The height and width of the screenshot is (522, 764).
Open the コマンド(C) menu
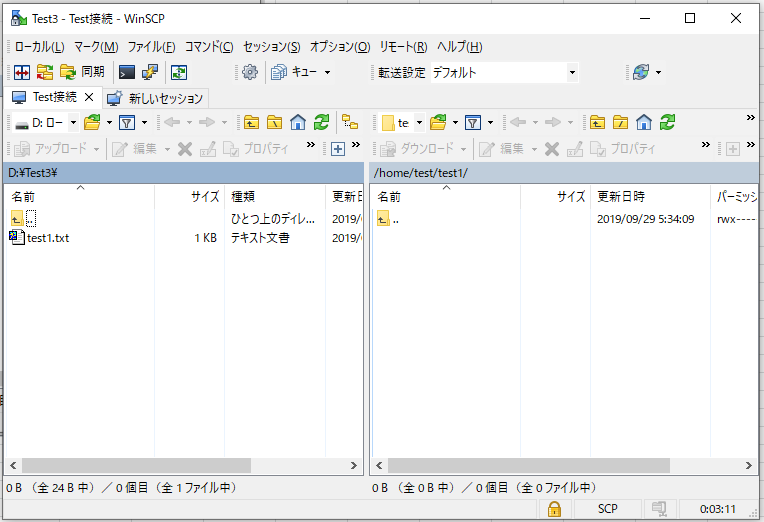(209, 47)
